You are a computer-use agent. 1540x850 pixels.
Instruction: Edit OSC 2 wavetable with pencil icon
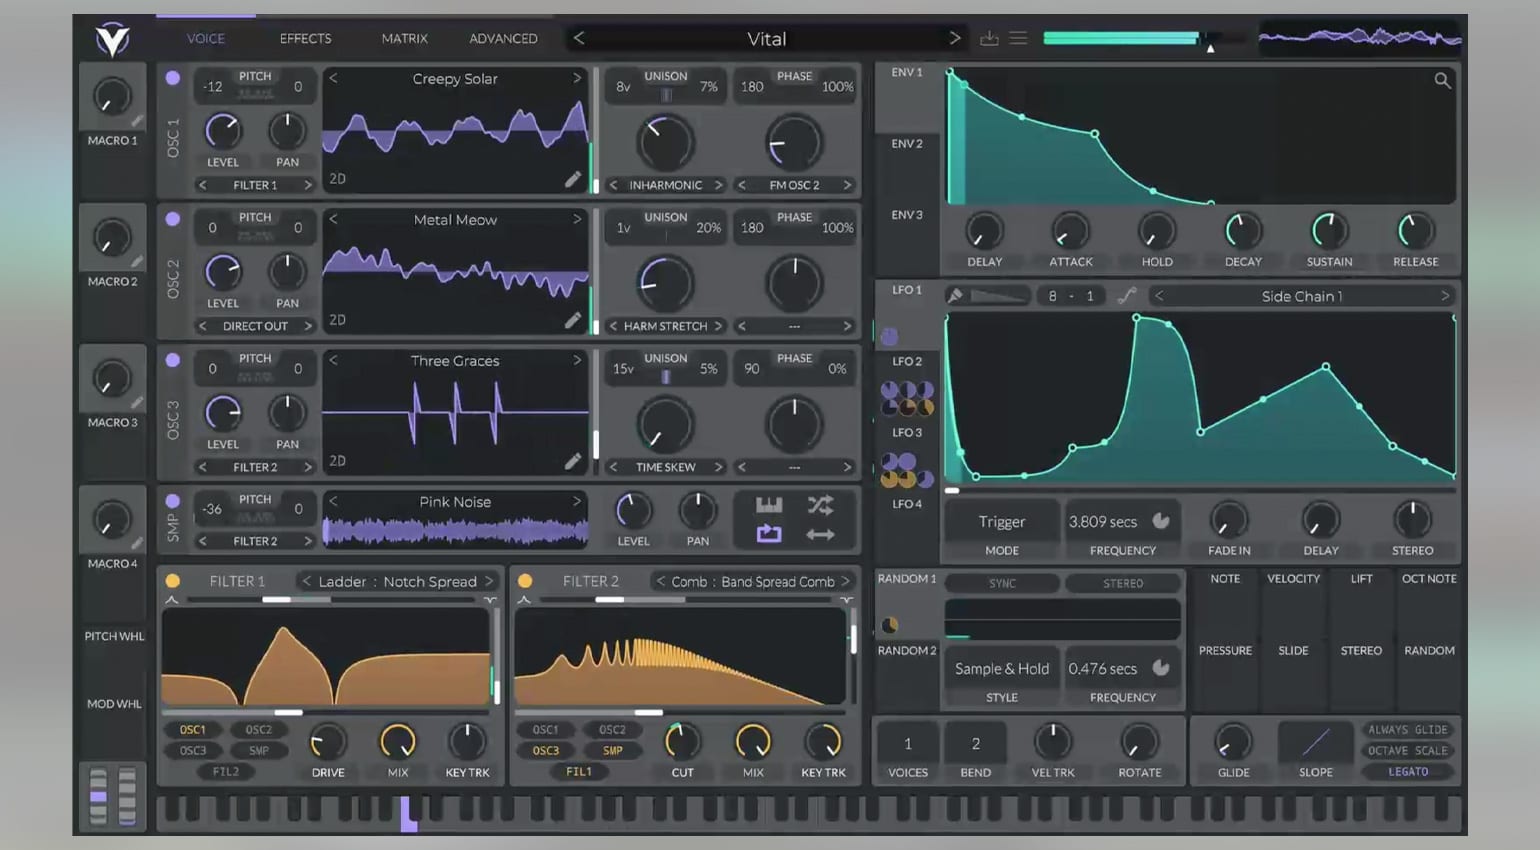click(x=572, y=320)
